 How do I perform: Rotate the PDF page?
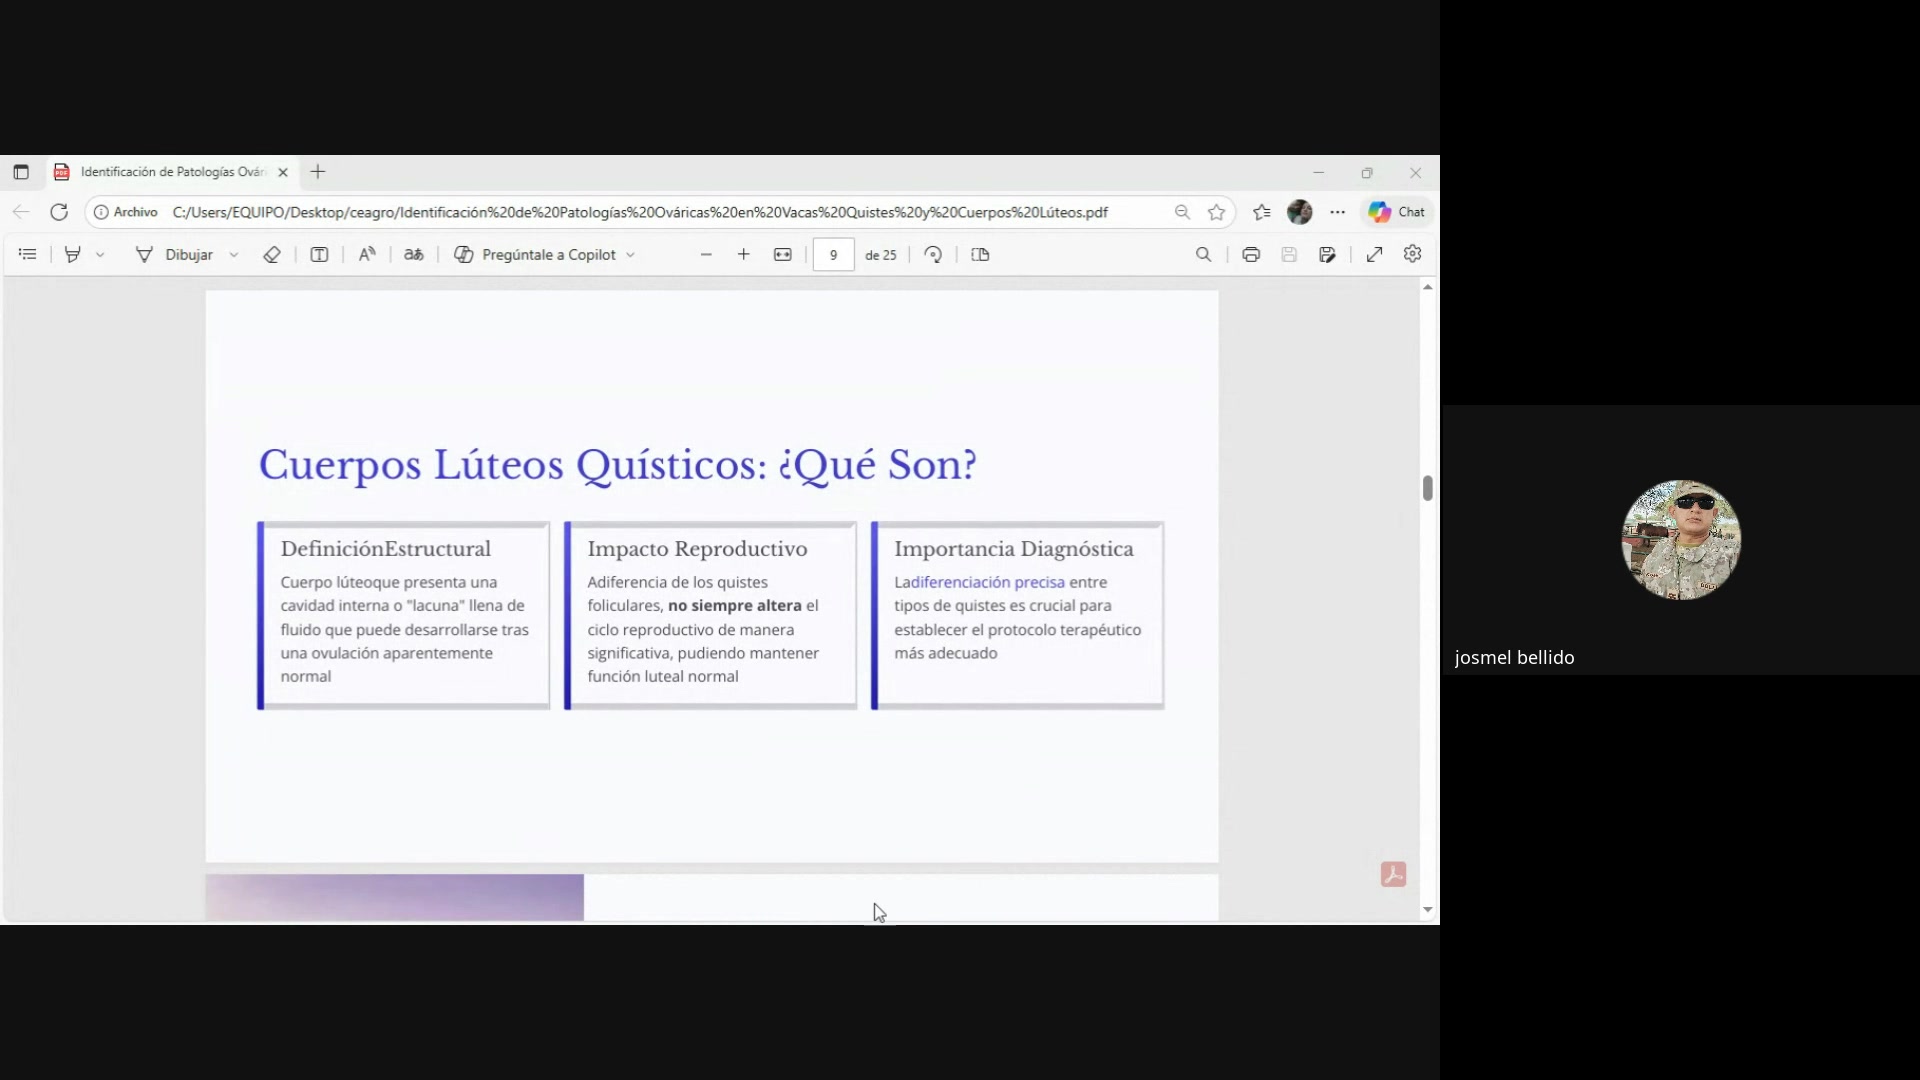click(x=931, y=254)
